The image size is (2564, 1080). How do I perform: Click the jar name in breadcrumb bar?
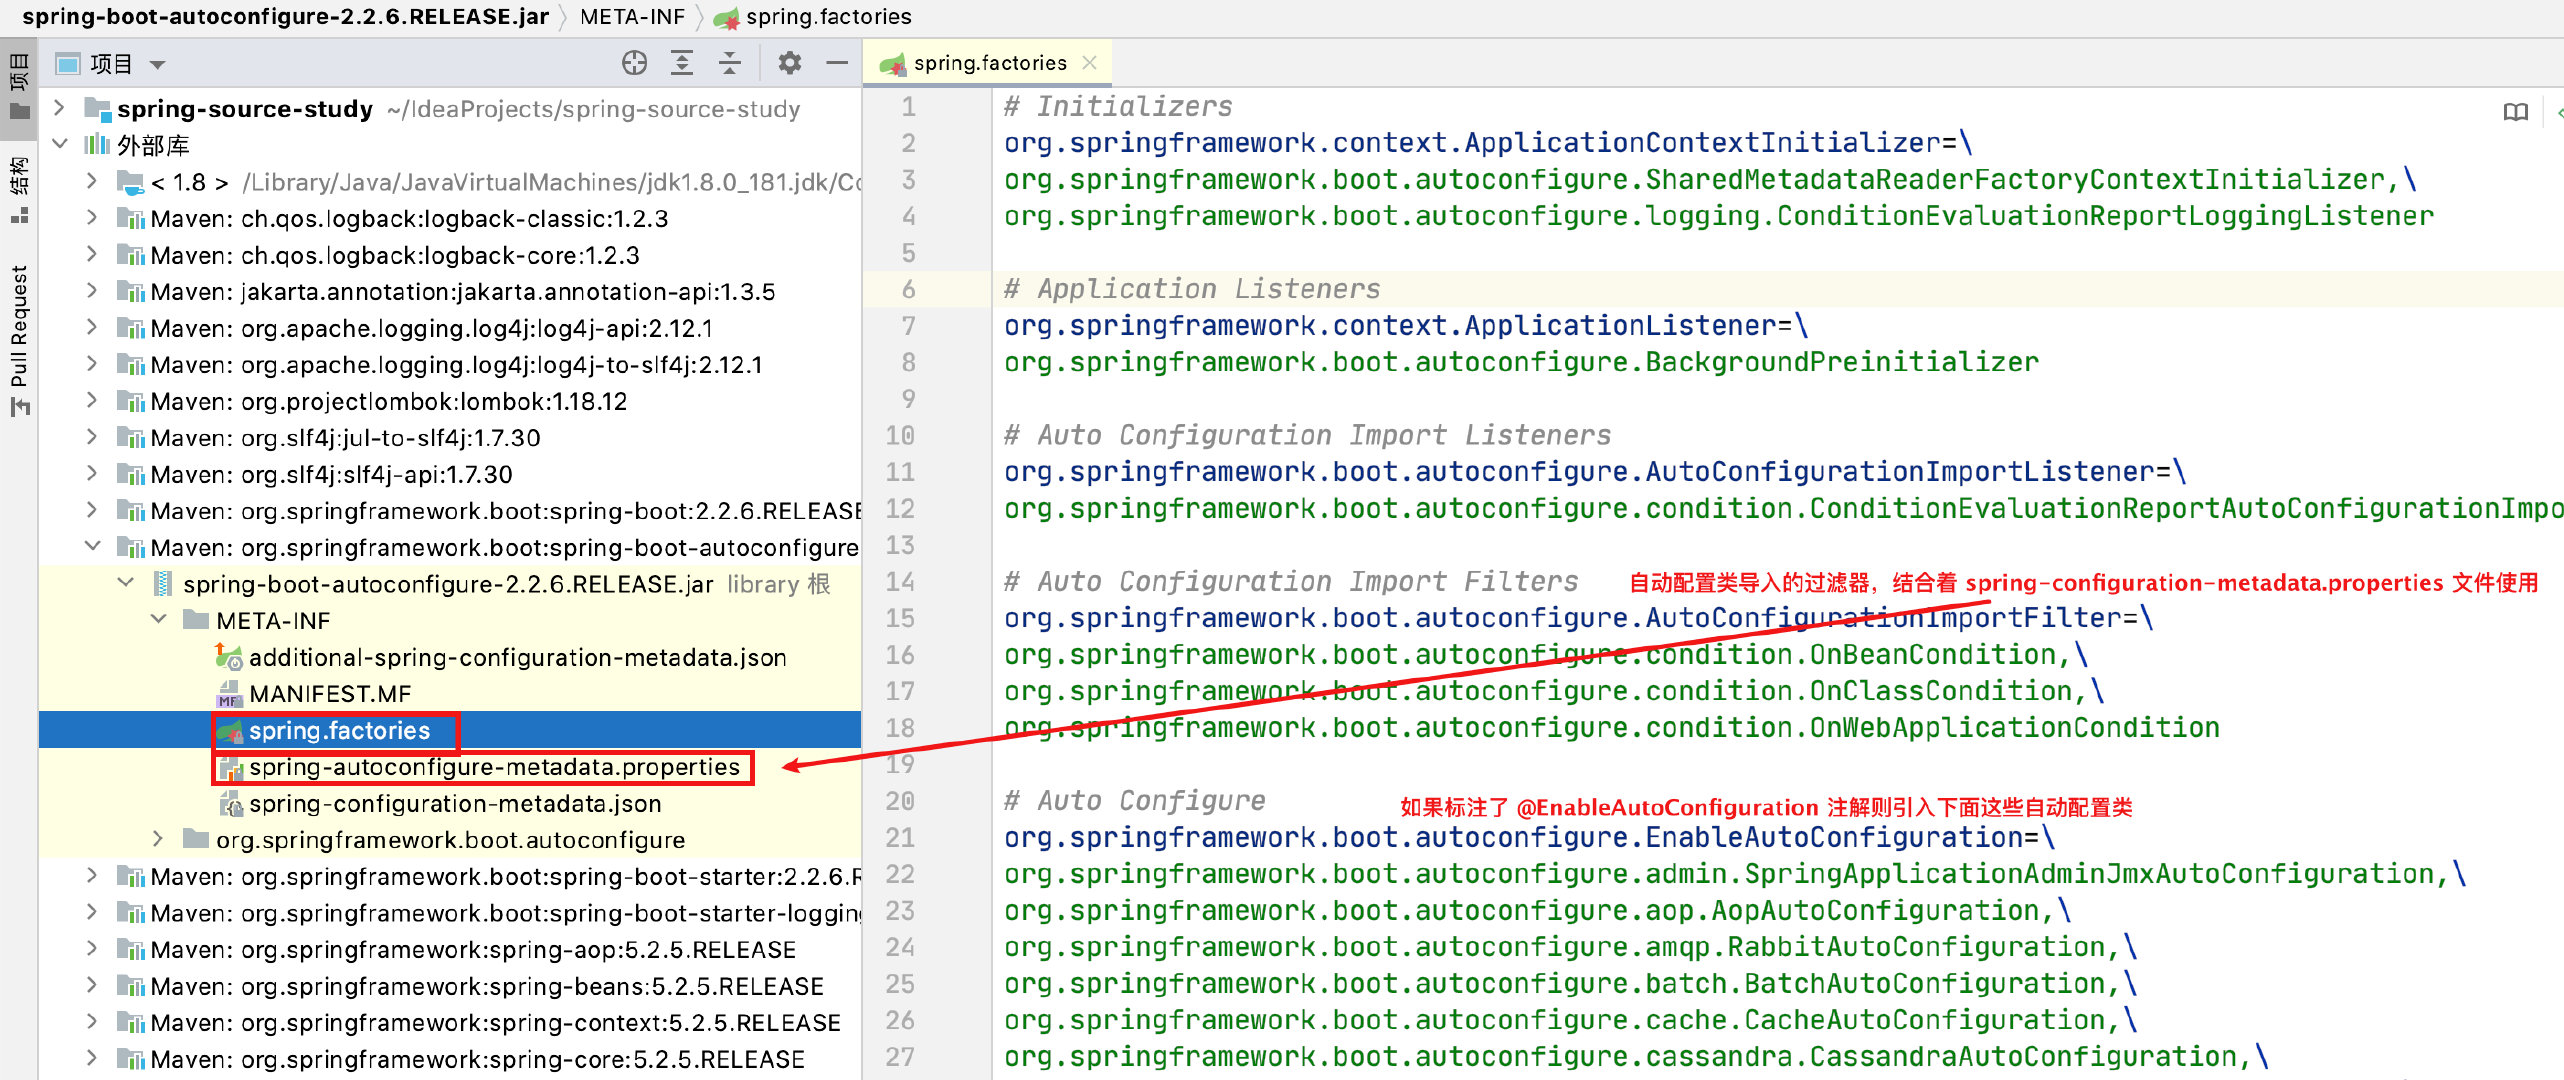[285, 17]
